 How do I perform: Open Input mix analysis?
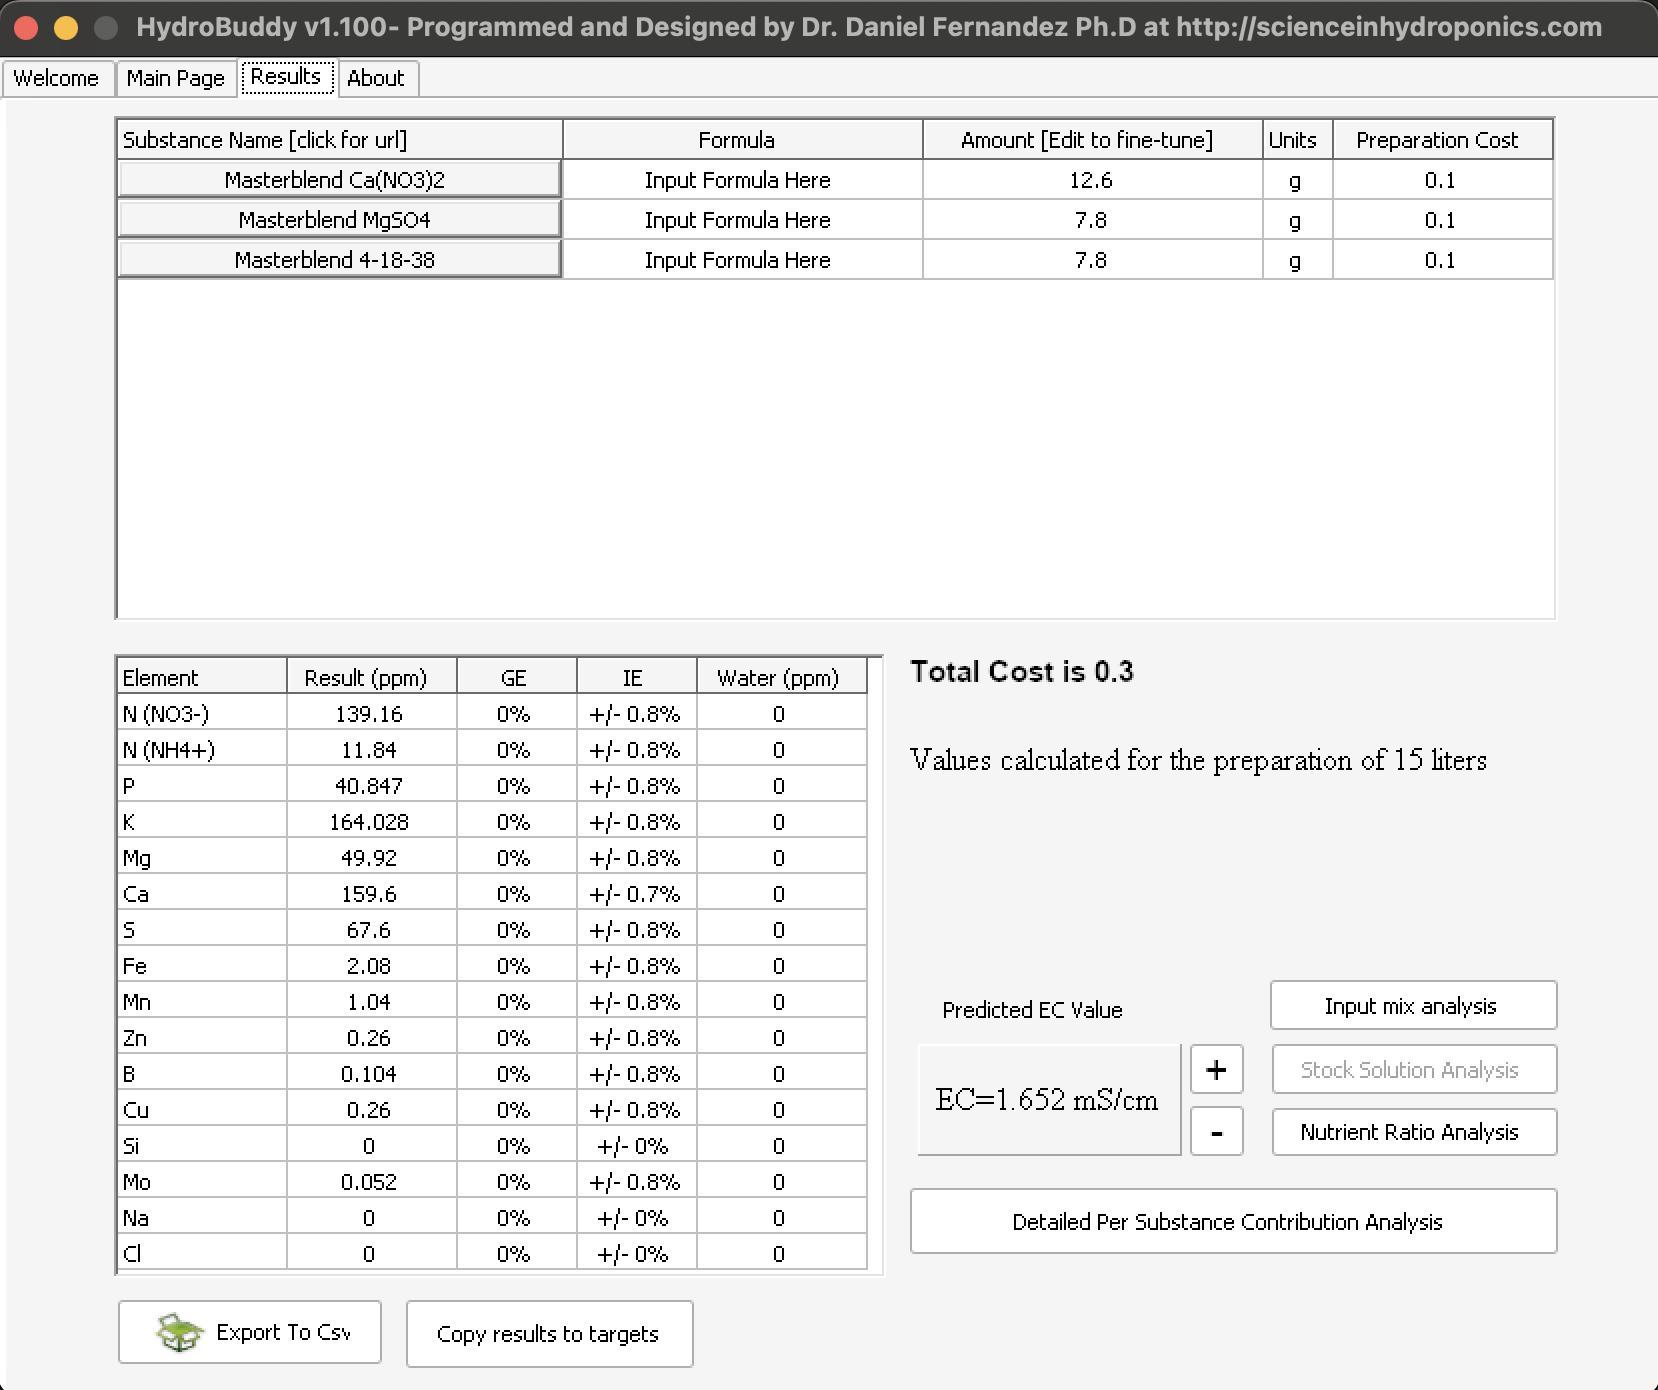[1413, 1005]
